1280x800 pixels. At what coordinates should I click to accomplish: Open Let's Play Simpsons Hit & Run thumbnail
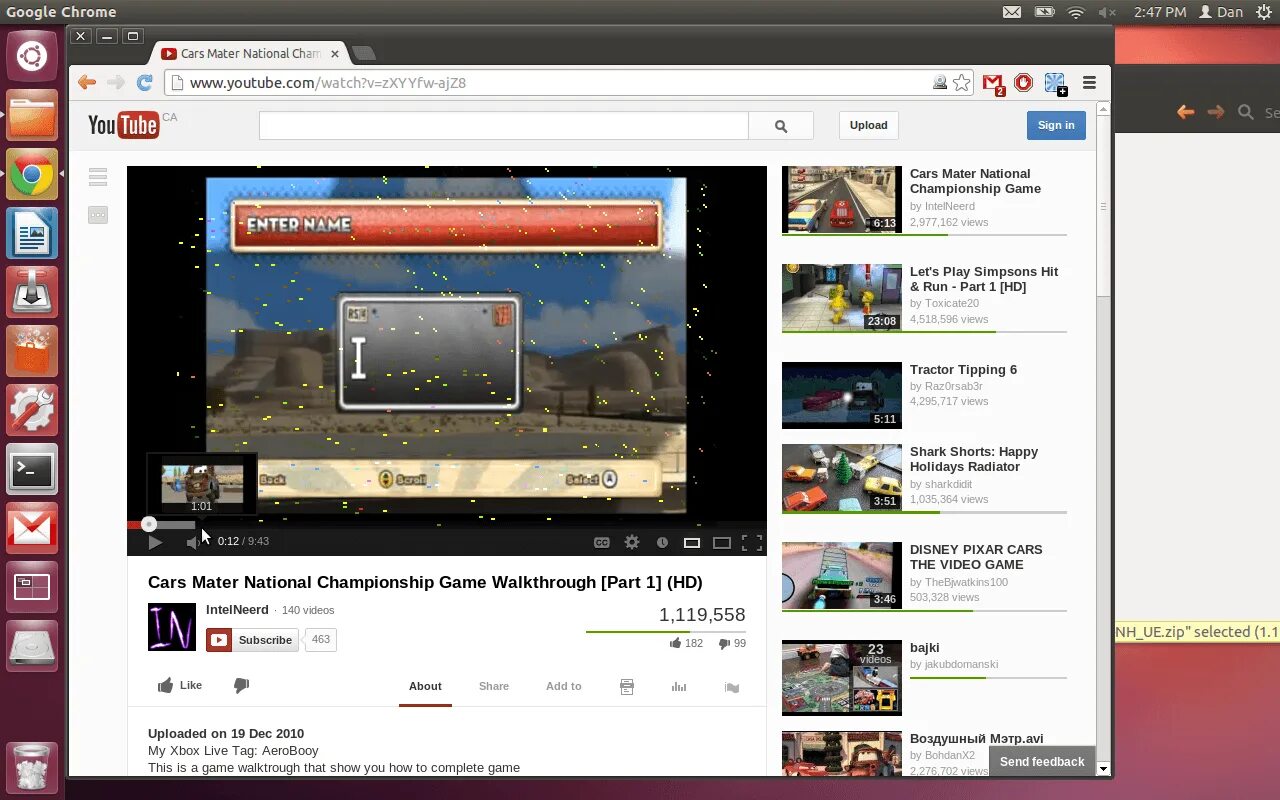coord(842,298)
